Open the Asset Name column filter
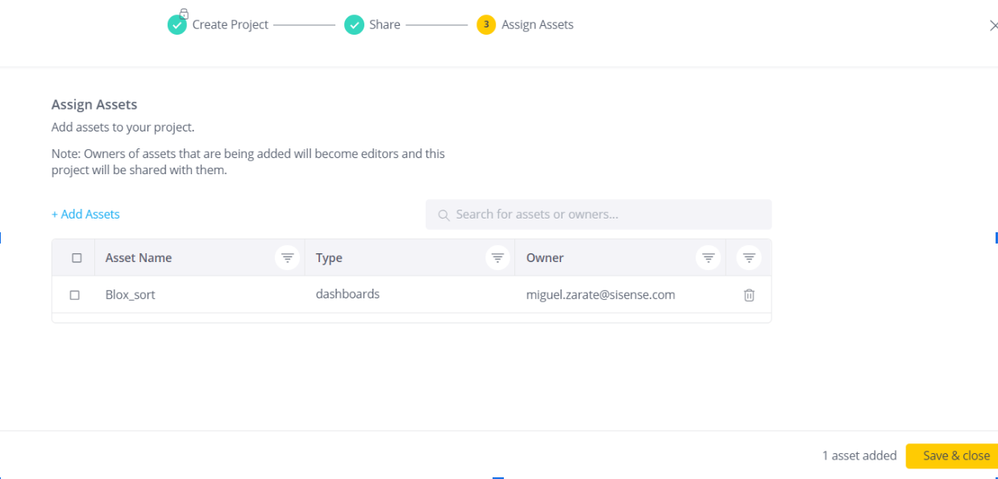Screen dimensions: 998x479 click(287, 258)
